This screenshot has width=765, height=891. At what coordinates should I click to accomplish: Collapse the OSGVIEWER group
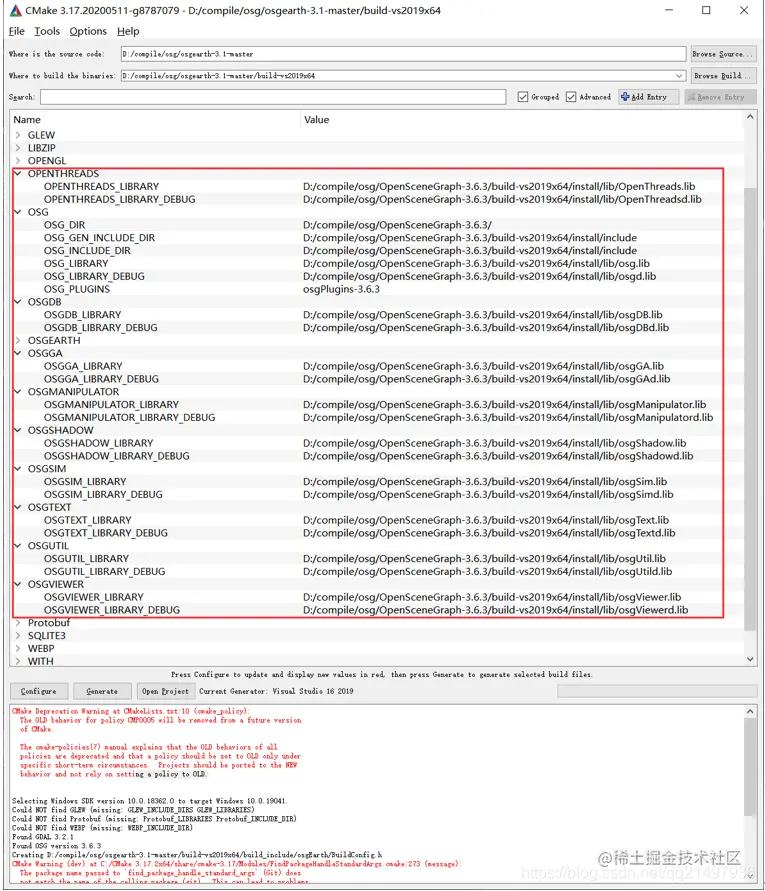point(18,584)
